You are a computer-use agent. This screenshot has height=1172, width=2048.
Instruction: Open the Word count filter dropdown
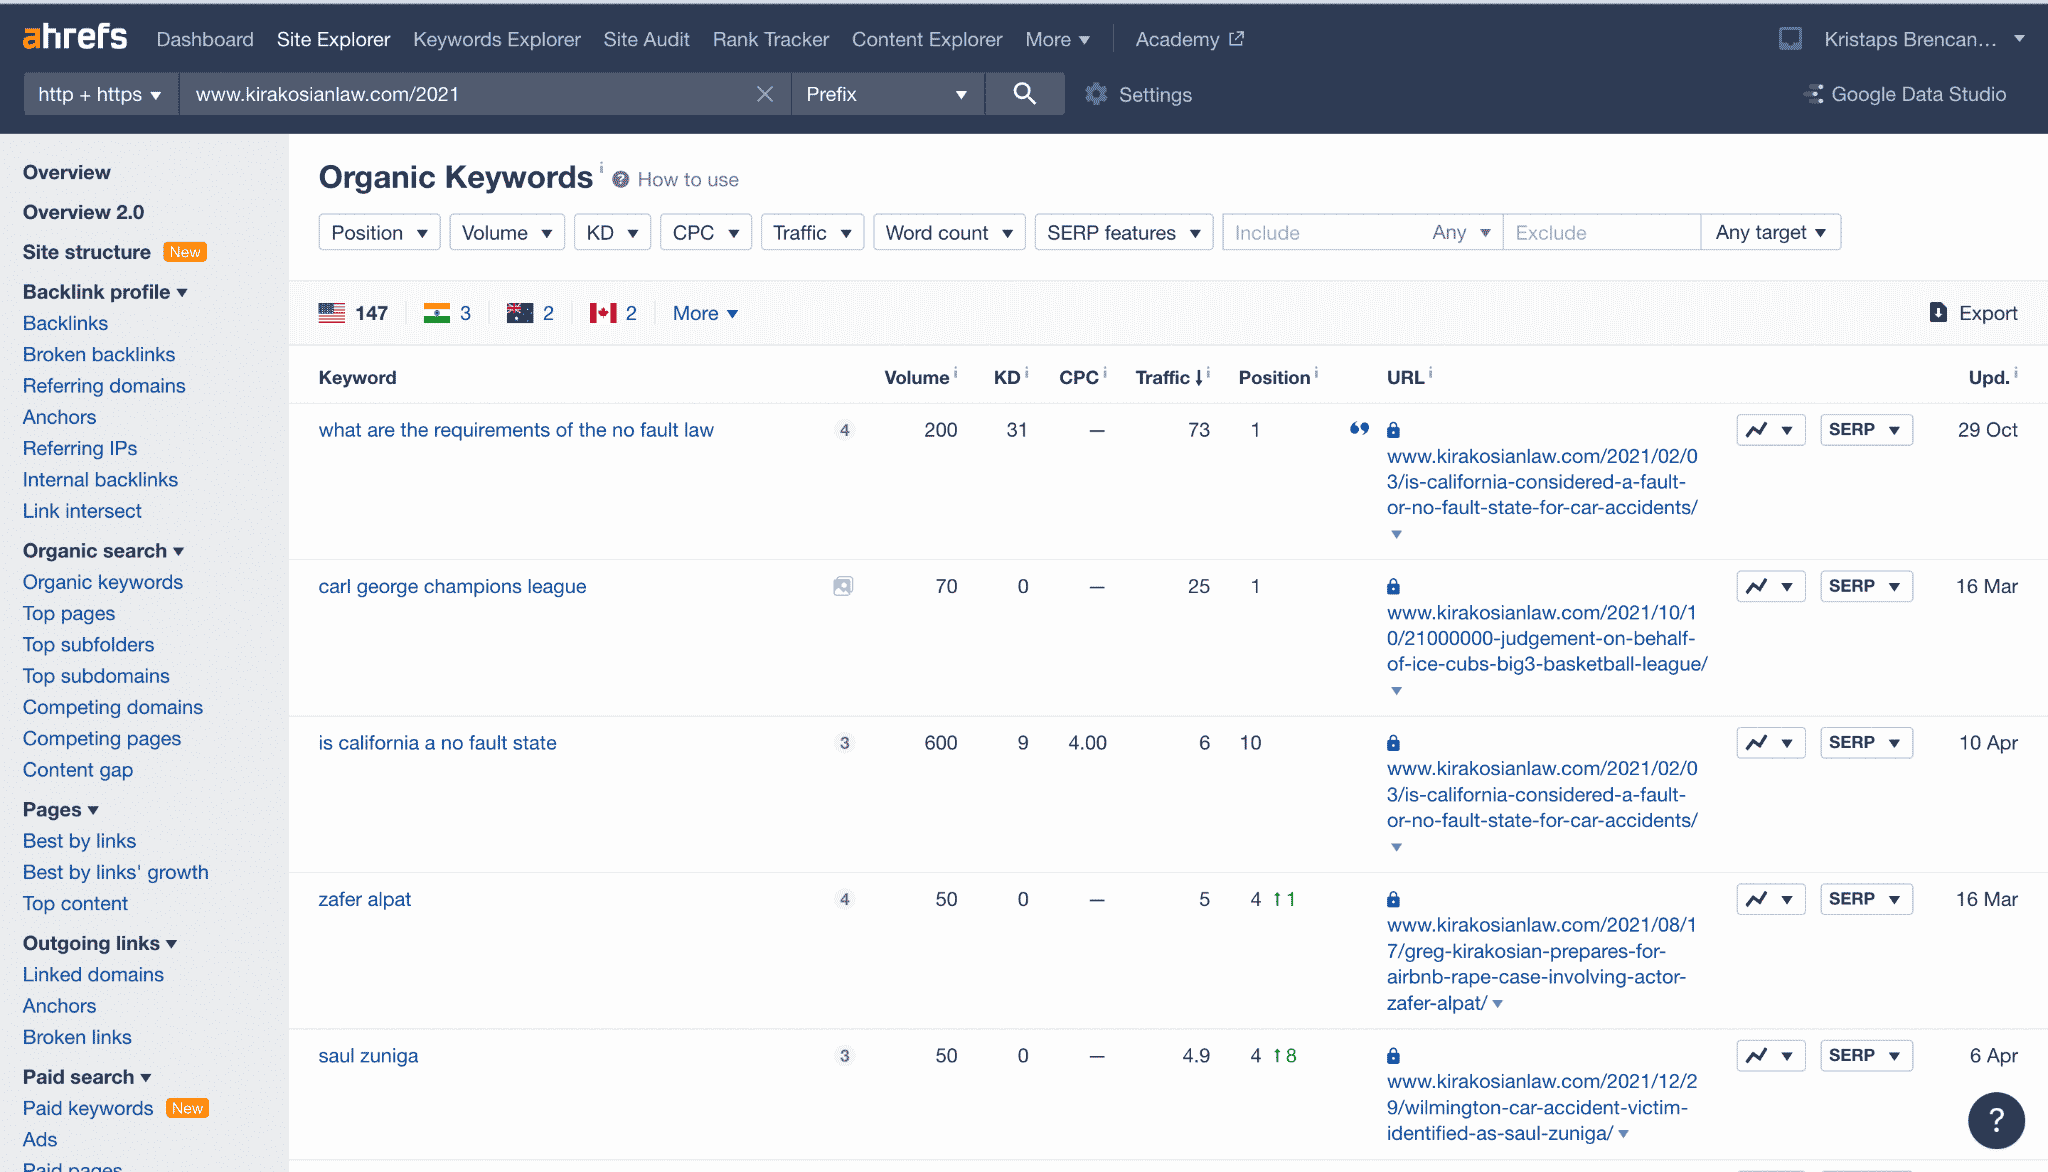949,232
